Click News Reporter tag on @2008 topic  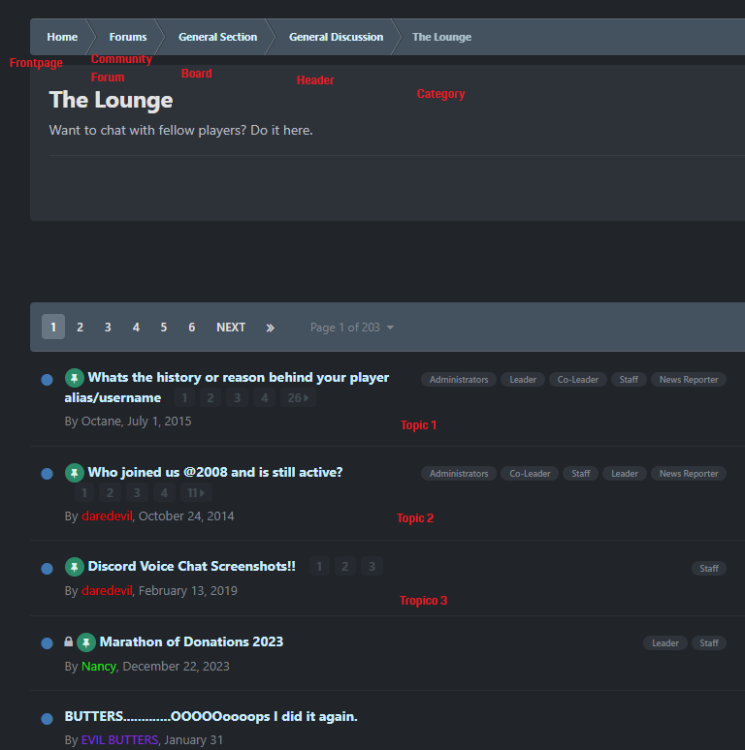pyautogui.click(x=689, y=474)
